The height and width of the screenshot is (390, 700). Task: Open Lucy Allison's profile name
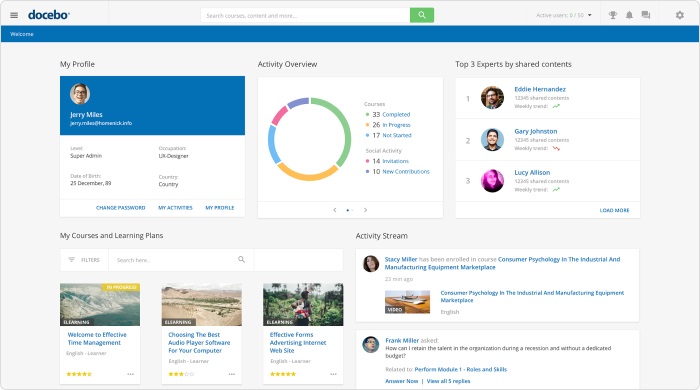click(x=532, y=173)
